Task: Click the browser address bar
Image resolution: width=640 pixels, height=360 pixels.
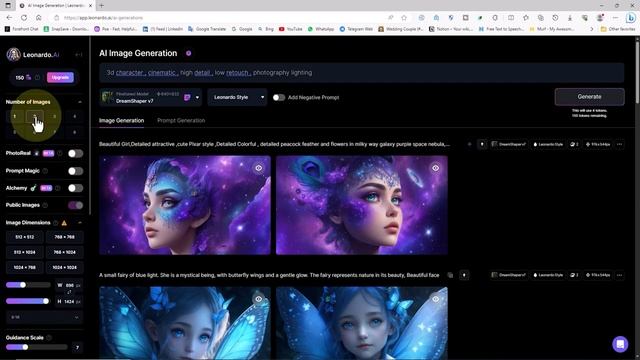Action: pos(220,18)
